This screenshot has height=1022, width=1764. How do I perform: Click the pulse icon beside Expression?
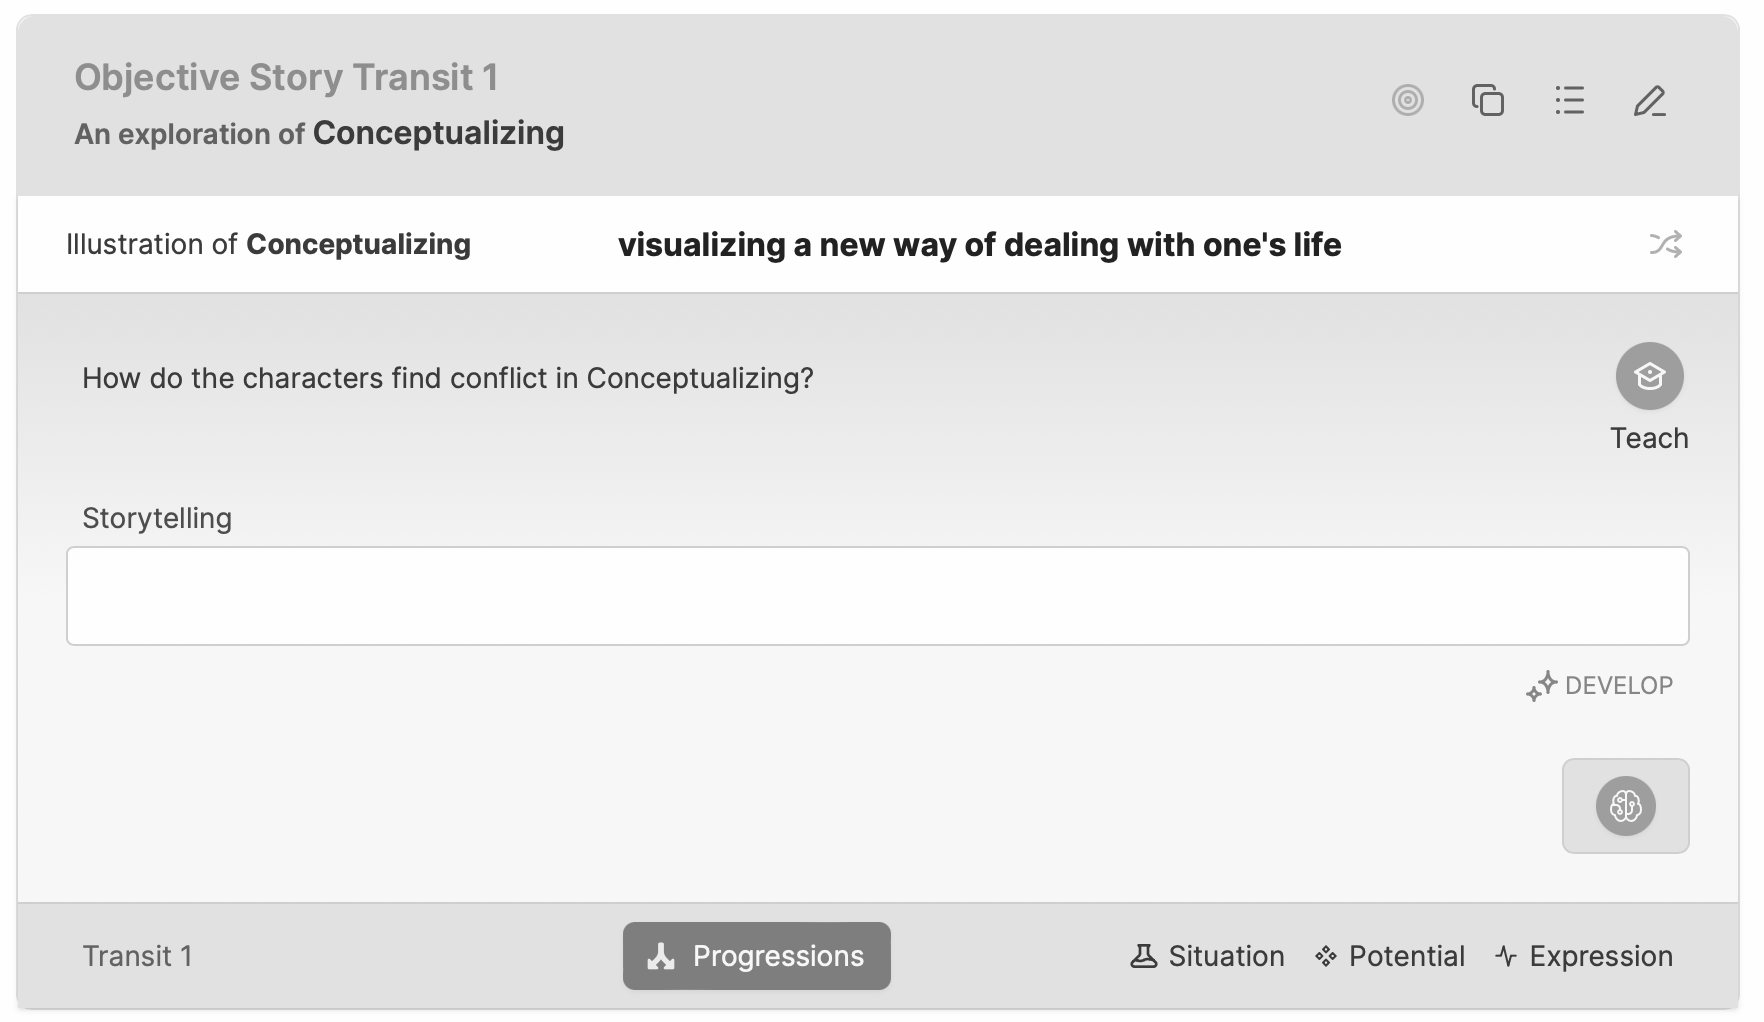tap(1506, 956)
